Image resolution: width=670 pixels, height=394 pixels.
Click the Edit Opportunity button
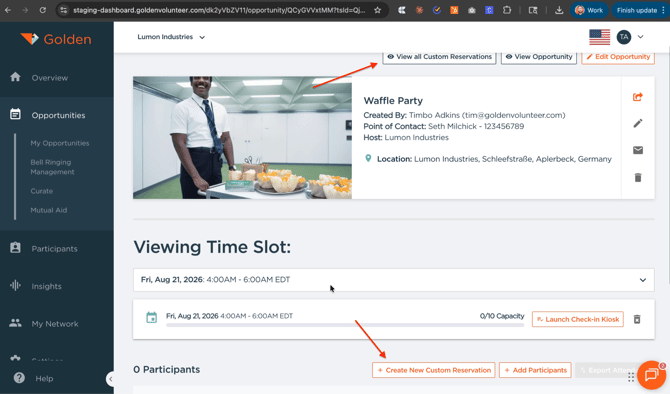coord(618,57)
